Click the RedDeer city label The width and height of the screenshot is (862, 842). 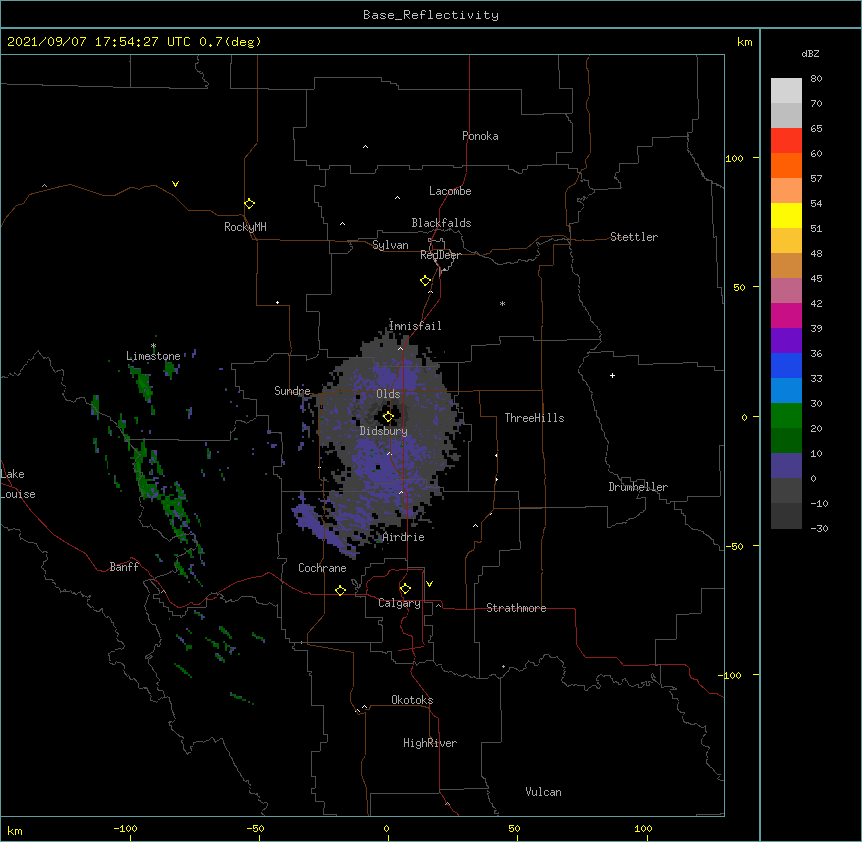point(440,255)
